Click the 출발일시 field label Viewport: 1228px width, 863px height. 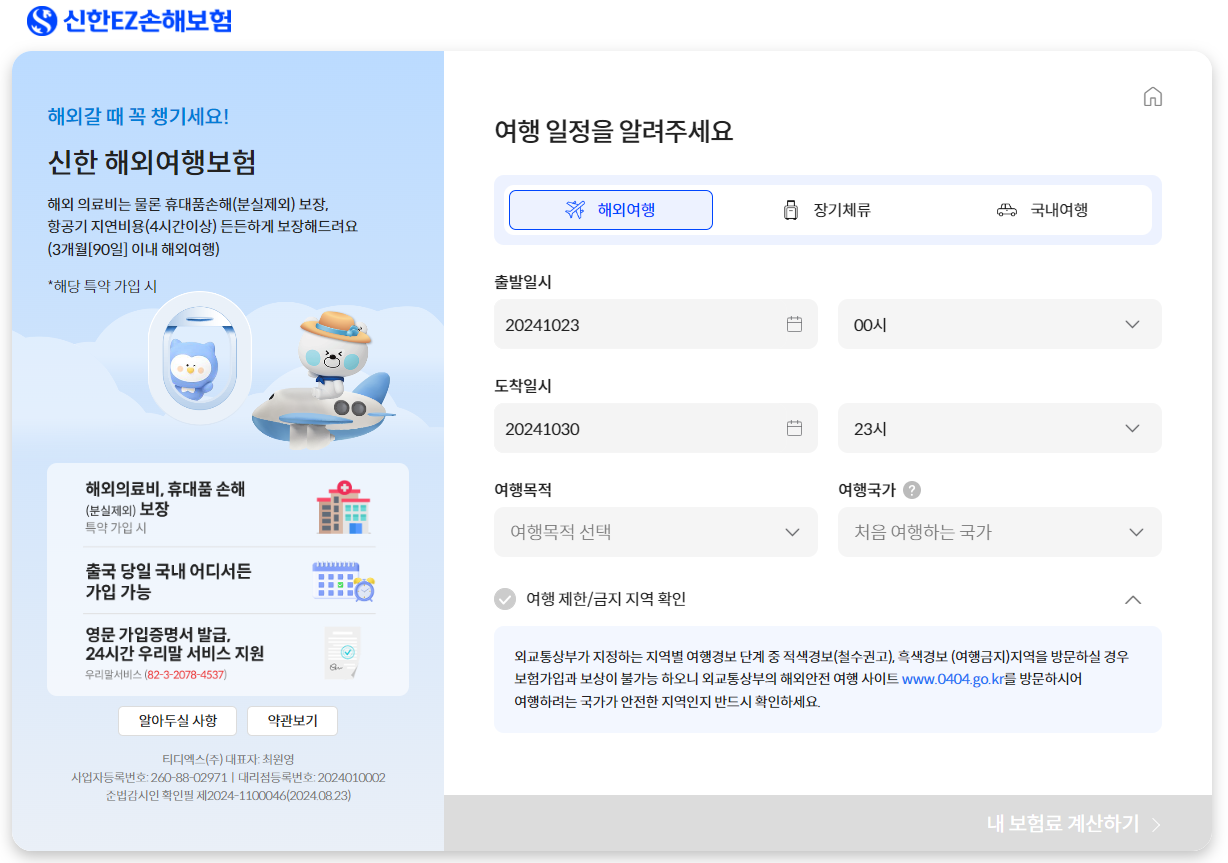pyautogui.click(x=523, y=282)
